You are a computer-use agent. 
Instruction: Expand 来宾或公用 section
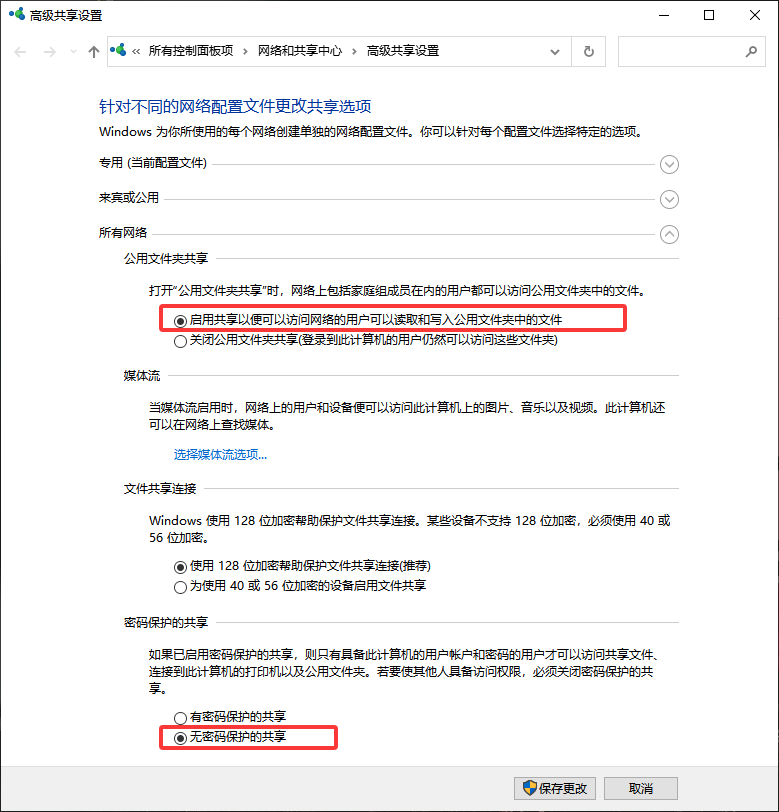pos(669,199)
